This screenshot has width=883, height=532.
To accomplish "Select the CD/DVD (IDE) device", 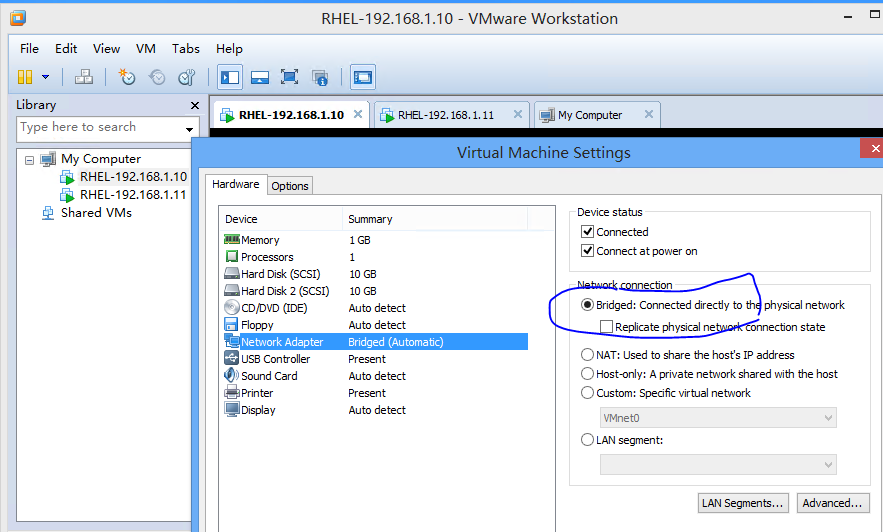I will click(x=376, y=308).
